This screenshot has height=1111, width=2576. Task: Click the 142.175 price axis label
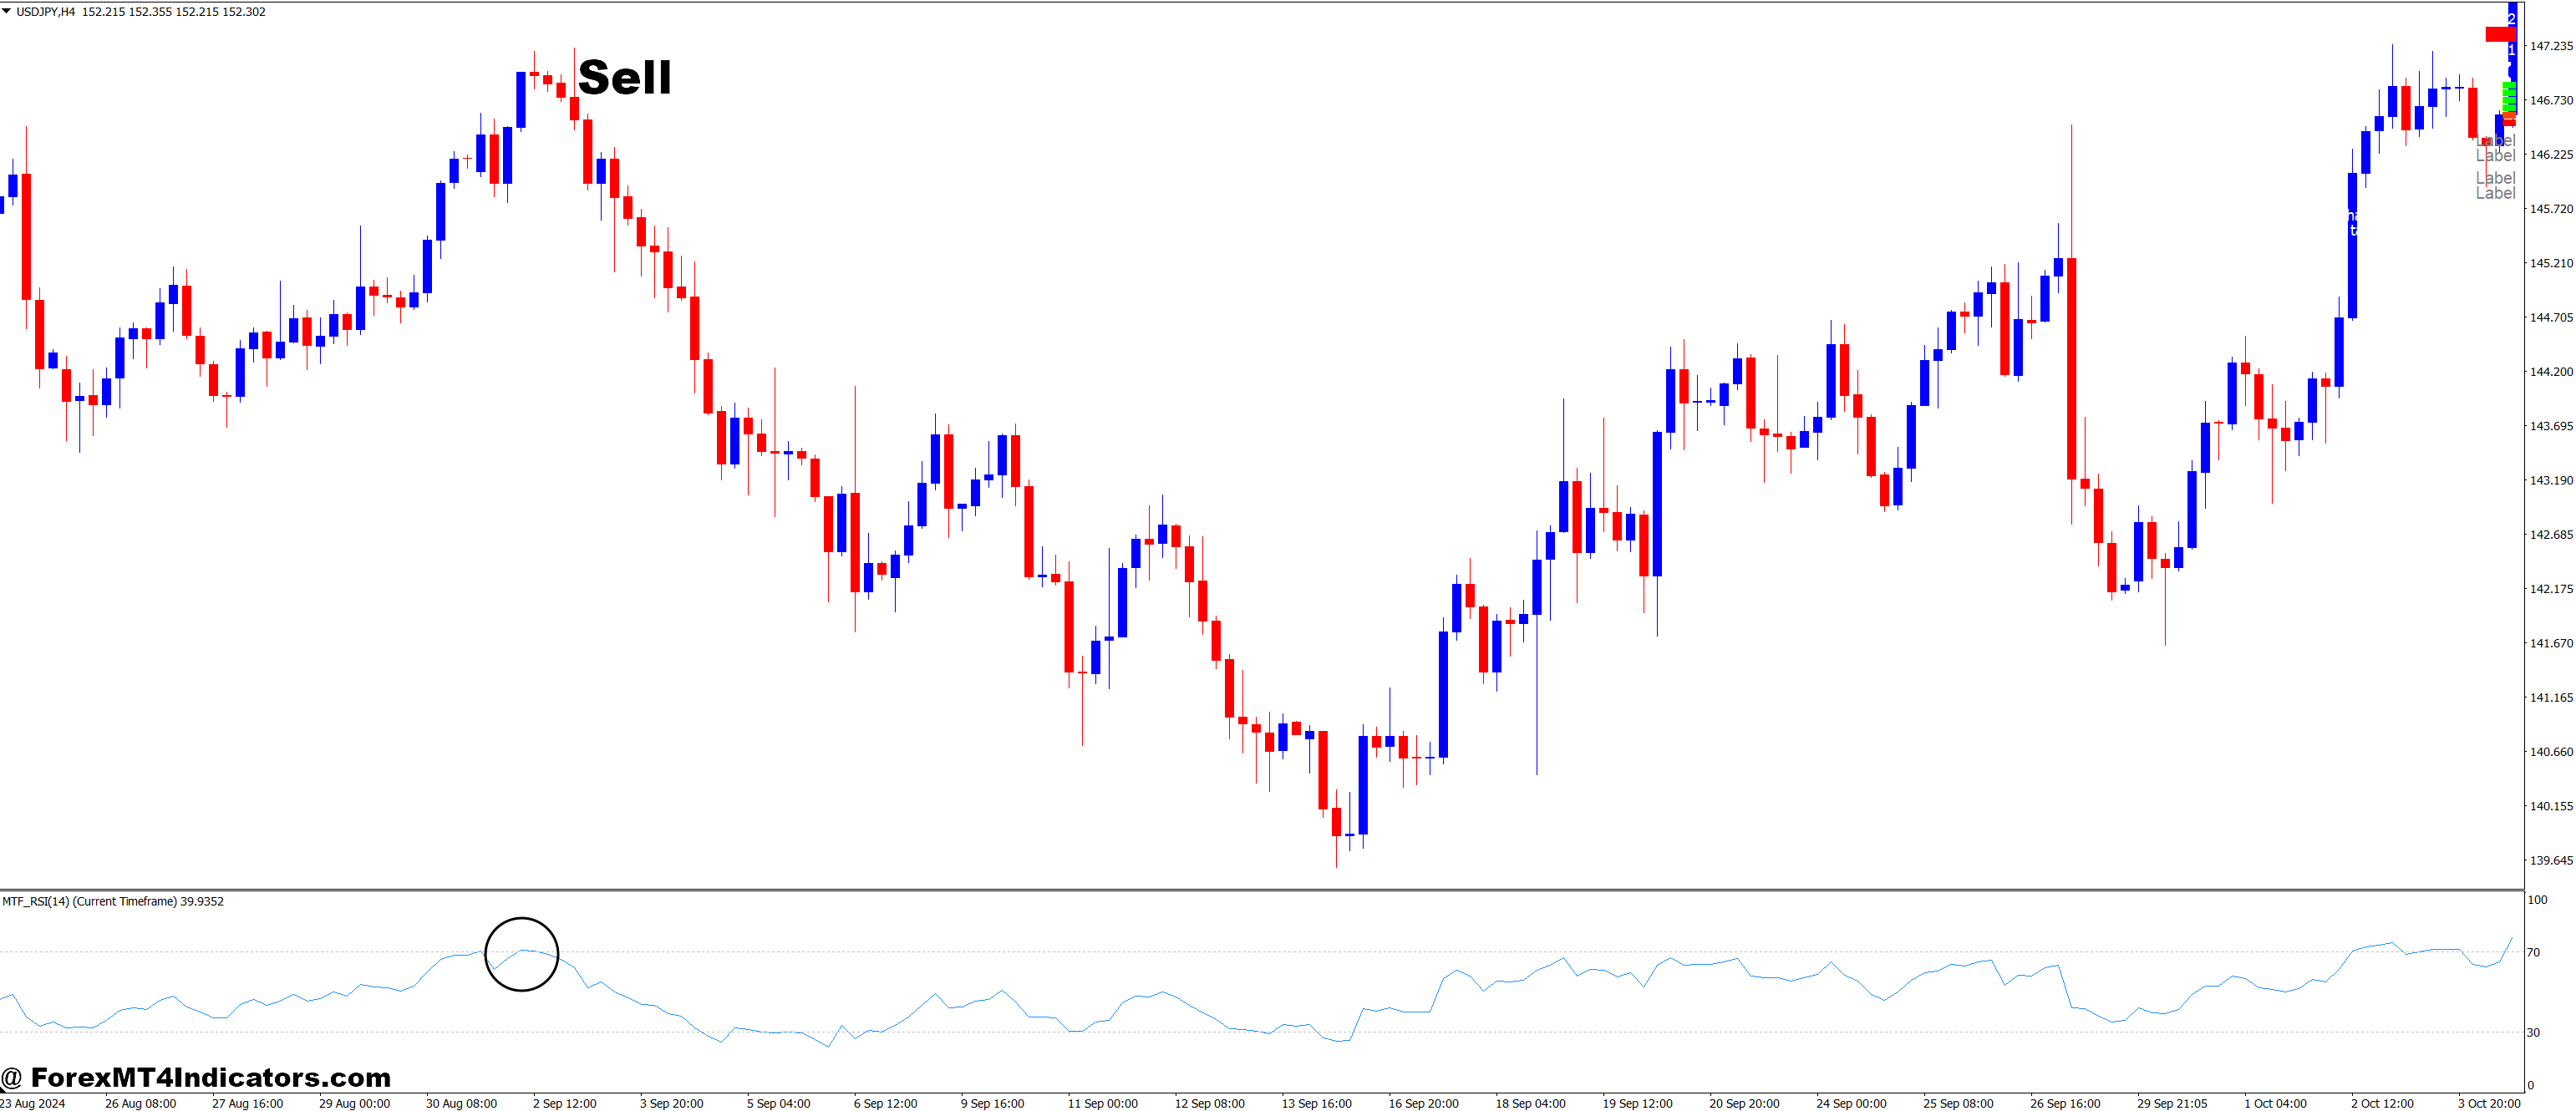click(x=2551, y=589)
